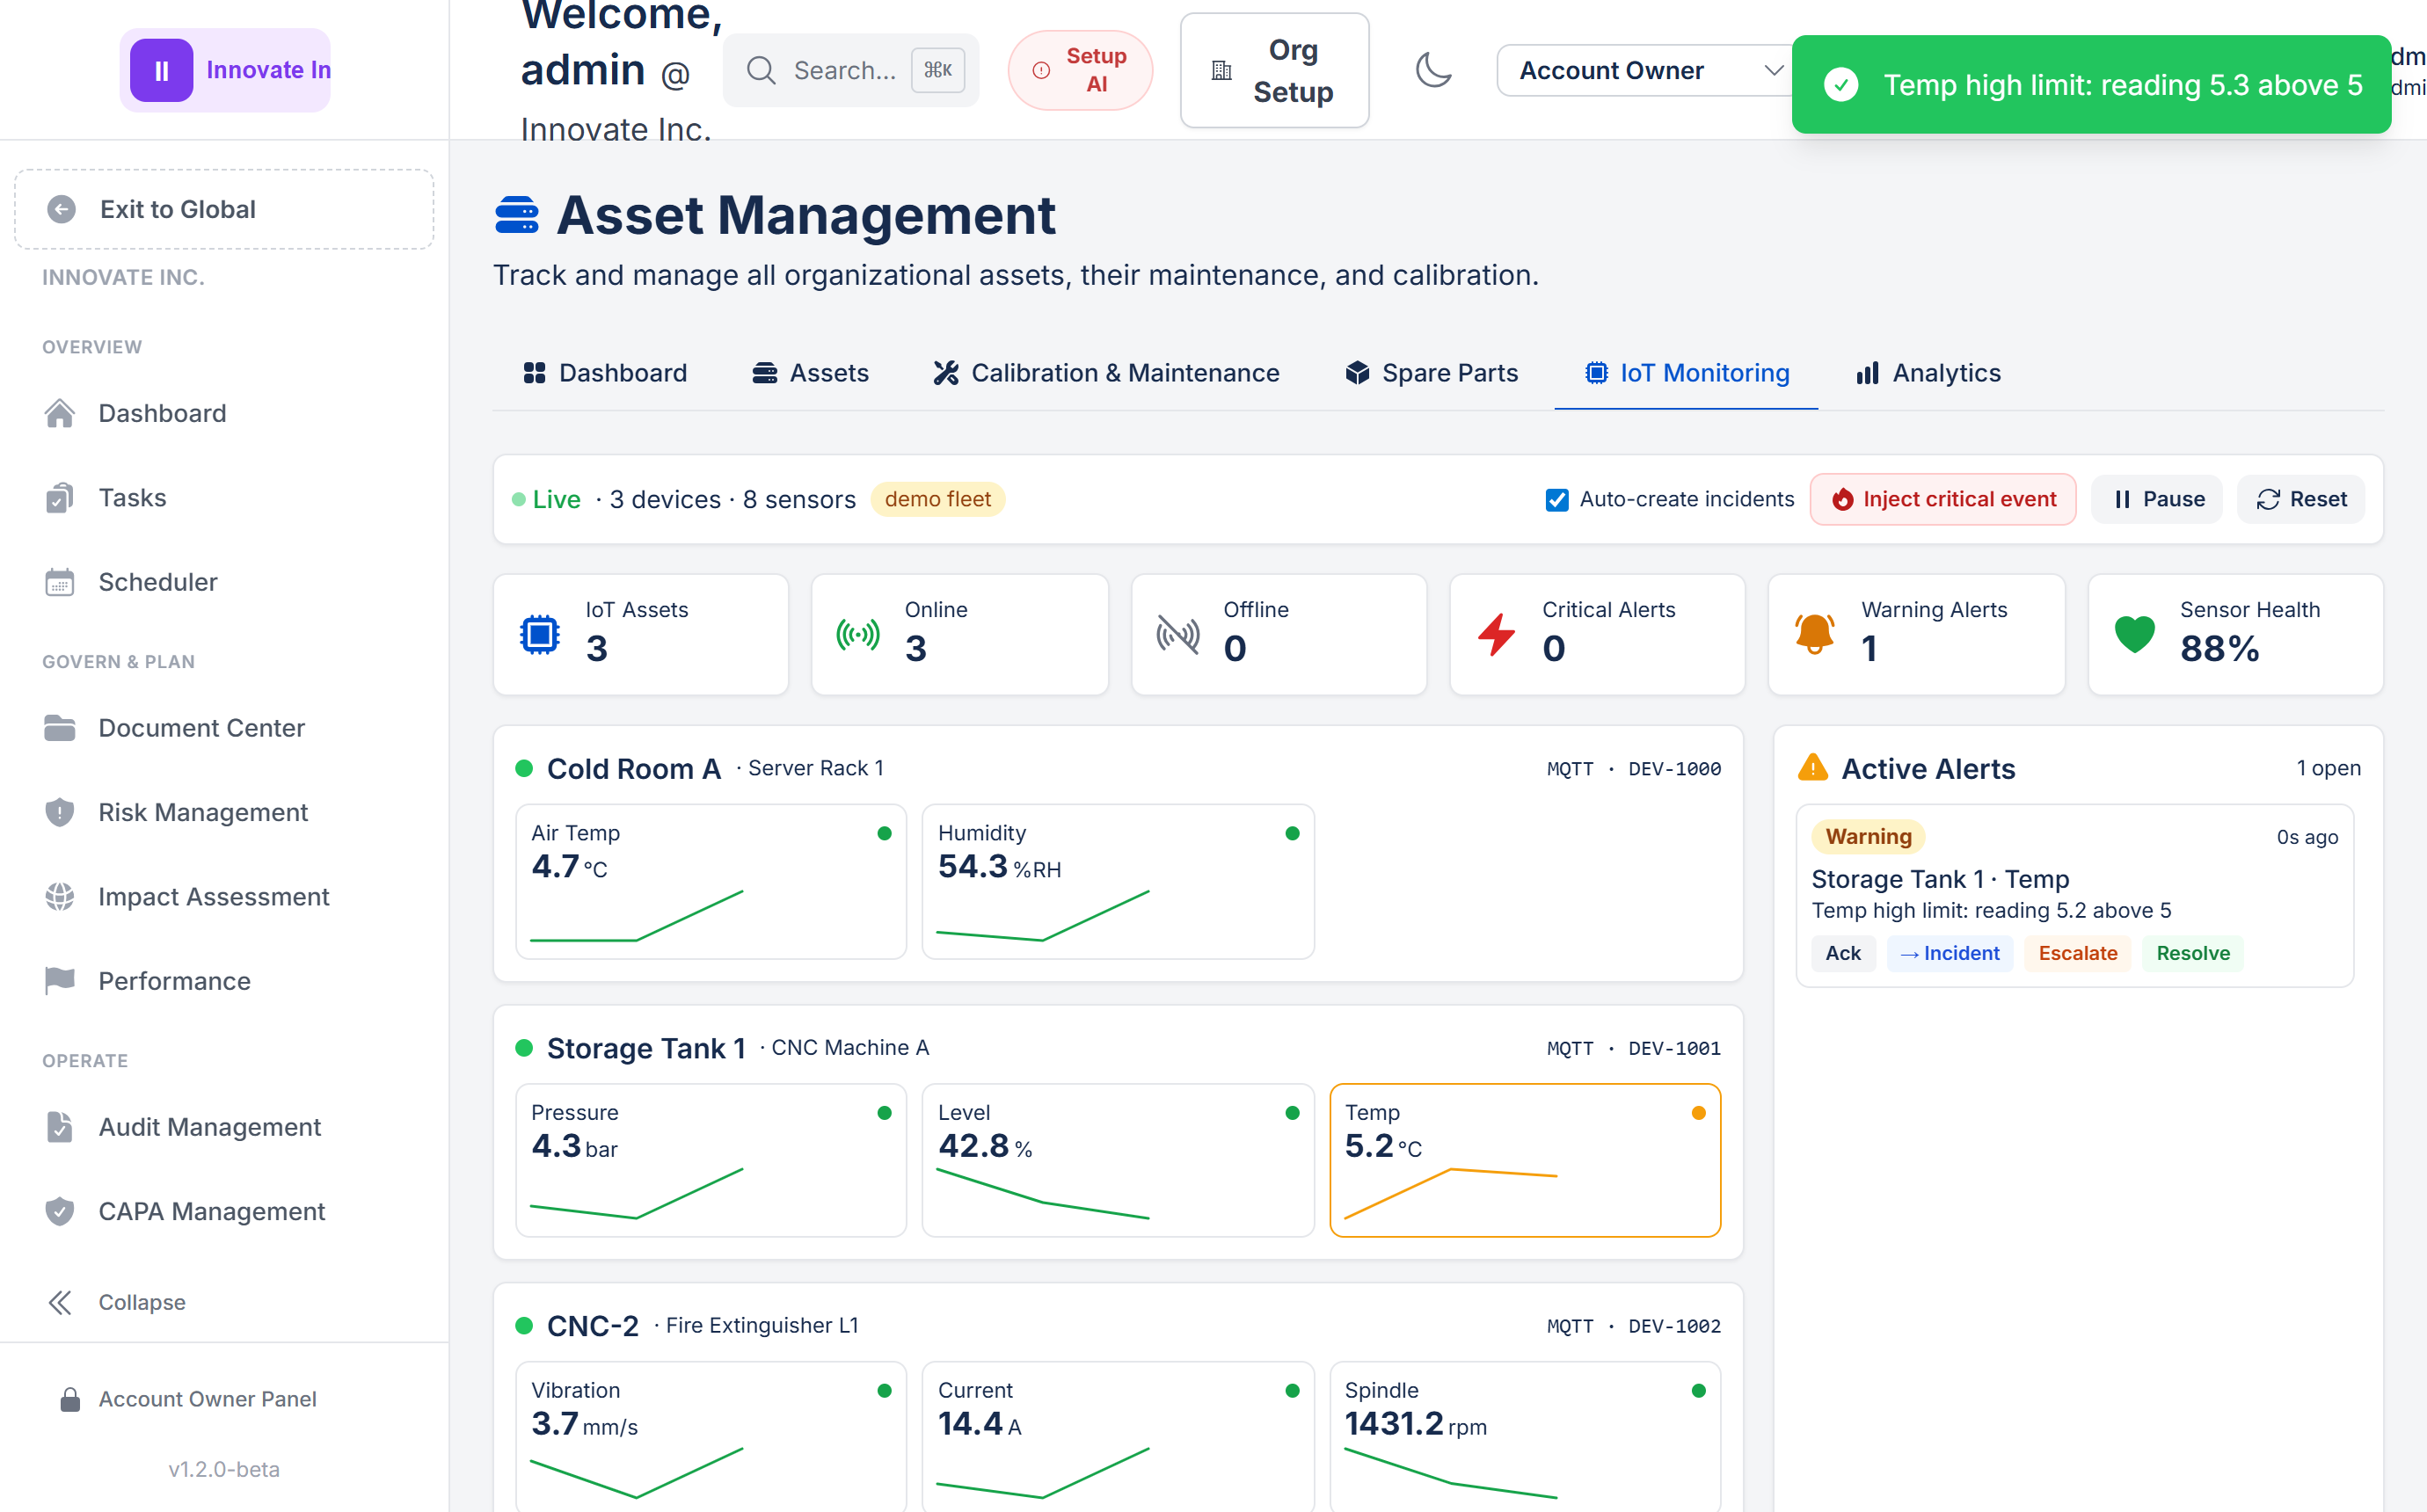Click the Online broadcast signal icon
This screenshot has height=1512, width=2427.
point(858,634)
